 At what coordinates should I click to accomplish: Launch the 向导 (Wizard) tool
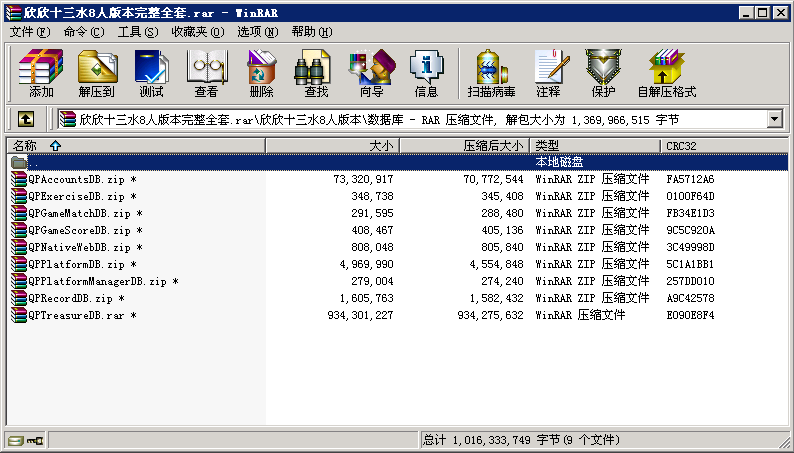point(371,73)
